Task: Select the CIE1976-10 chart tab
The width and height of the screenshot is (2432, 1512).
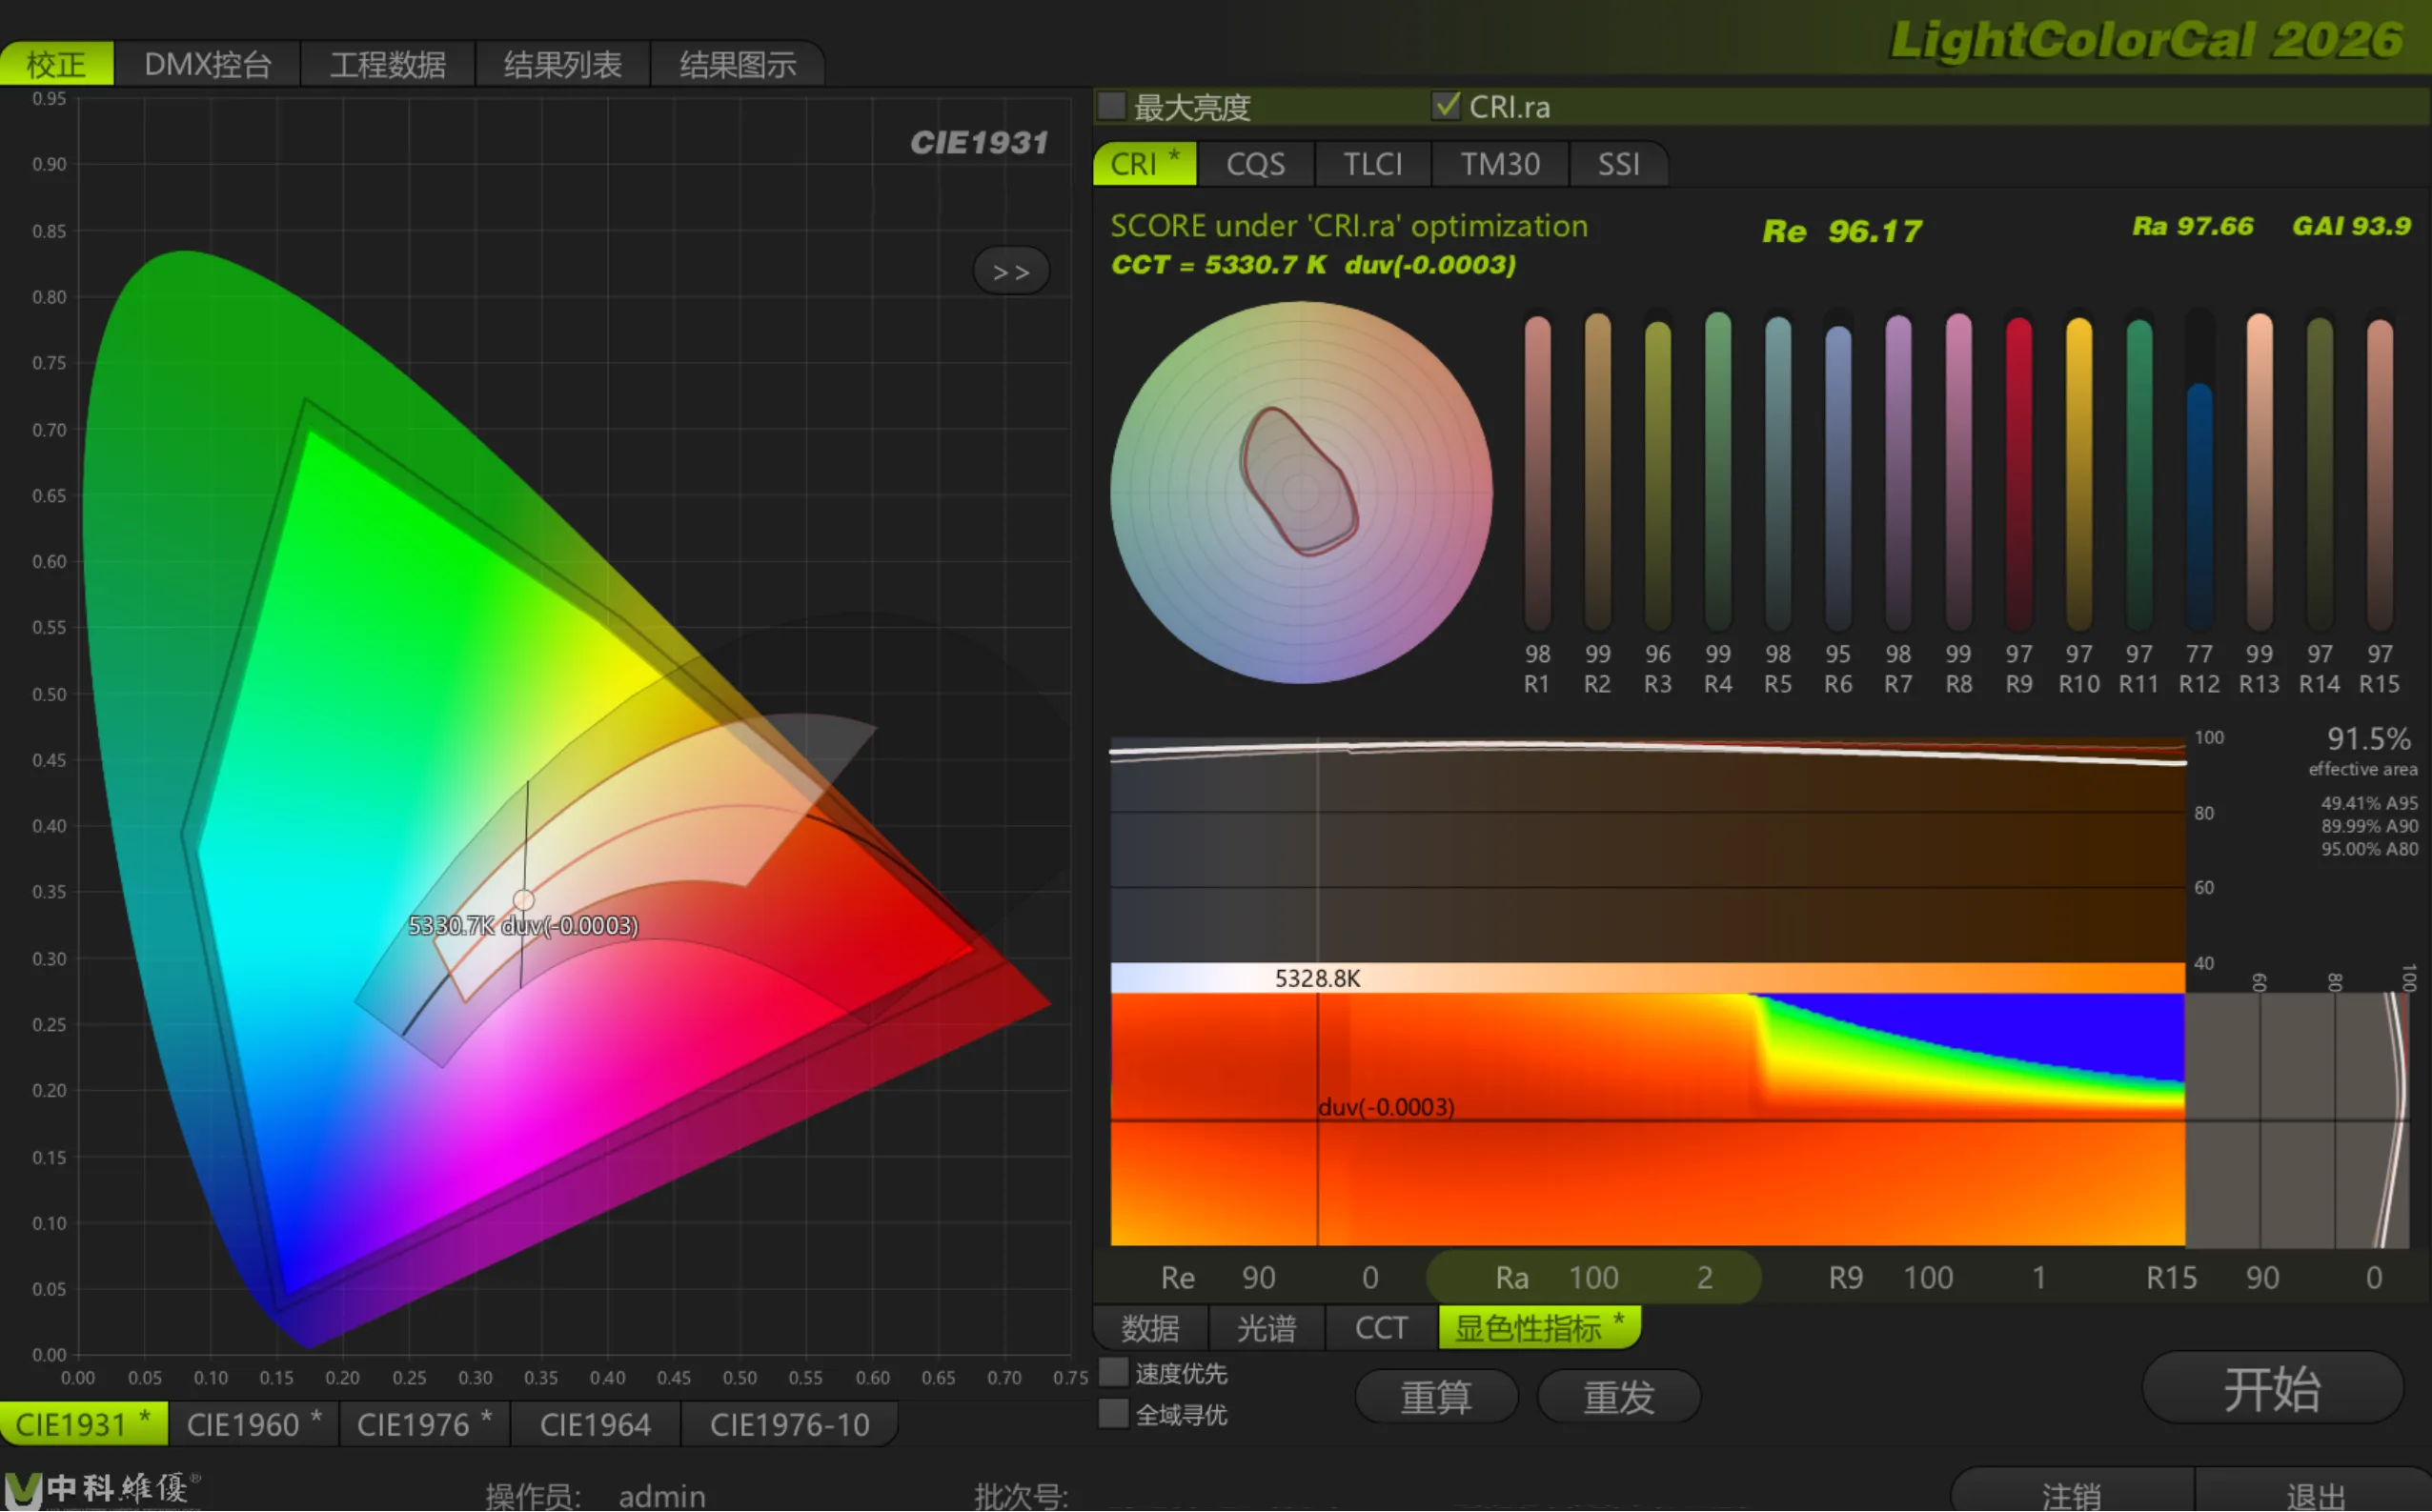Action: pyautogui.click(x=790, y=1424)
